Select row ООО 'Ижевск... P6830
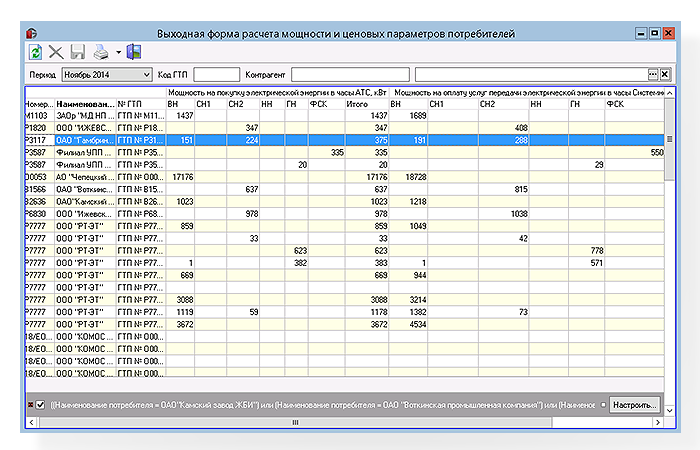700x450 pixels. point(345,214)
